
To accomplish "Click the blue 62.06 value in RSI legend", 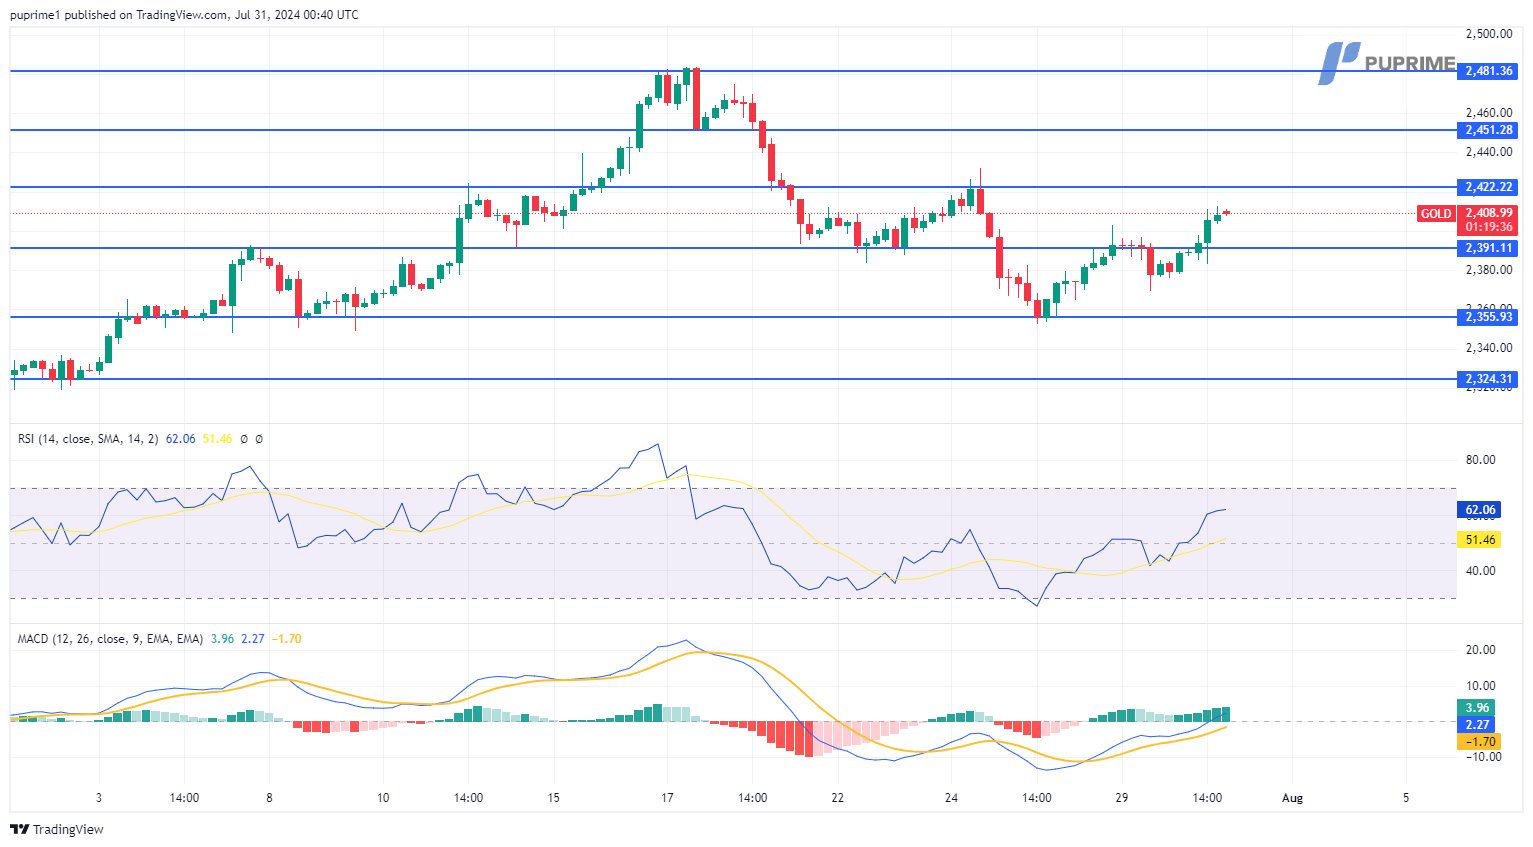I will point(180,439).
